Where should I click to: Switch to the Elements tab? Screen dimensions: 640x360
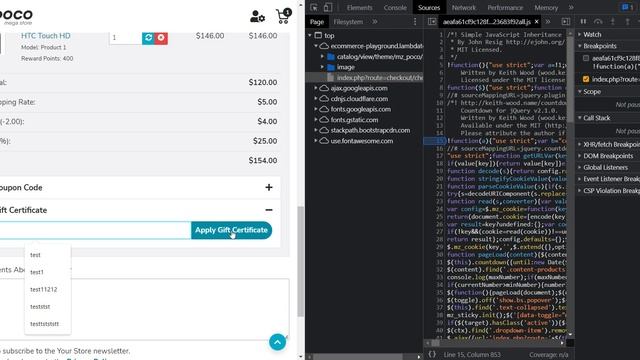pyautogui.click(x=359, y=7)
